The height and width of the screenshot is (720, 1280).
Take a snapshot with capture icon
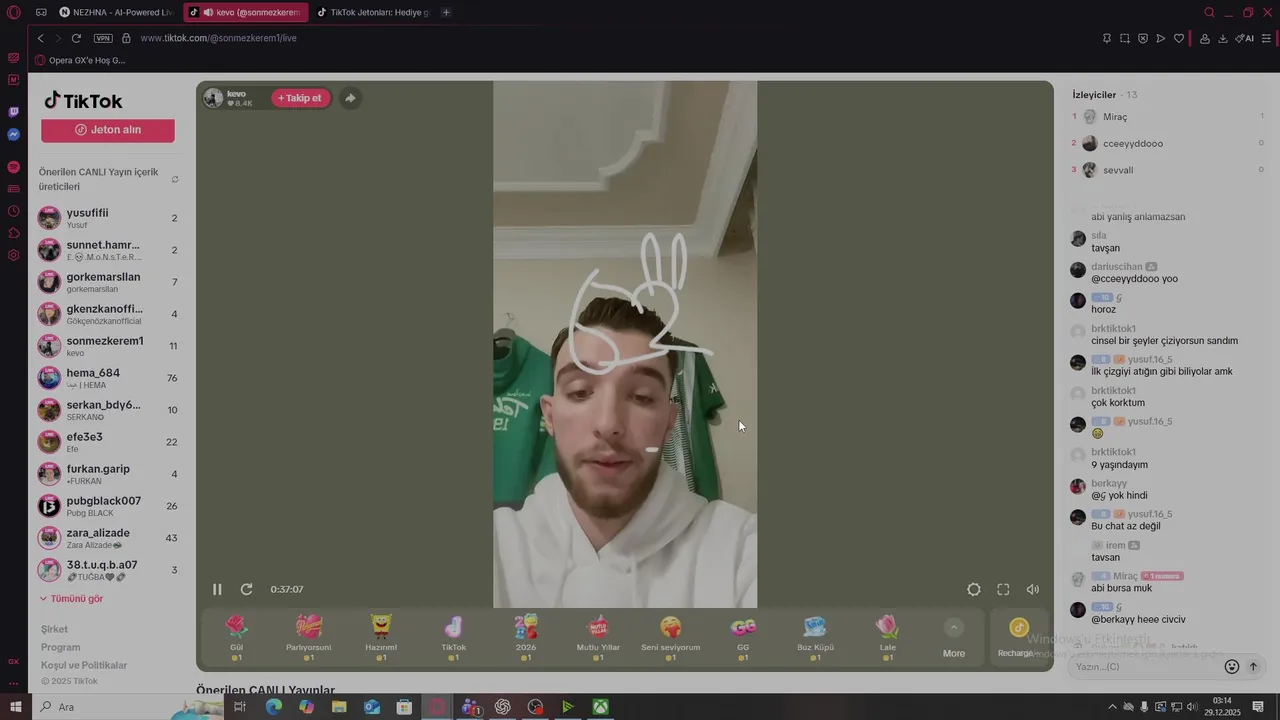(1125, 38)
